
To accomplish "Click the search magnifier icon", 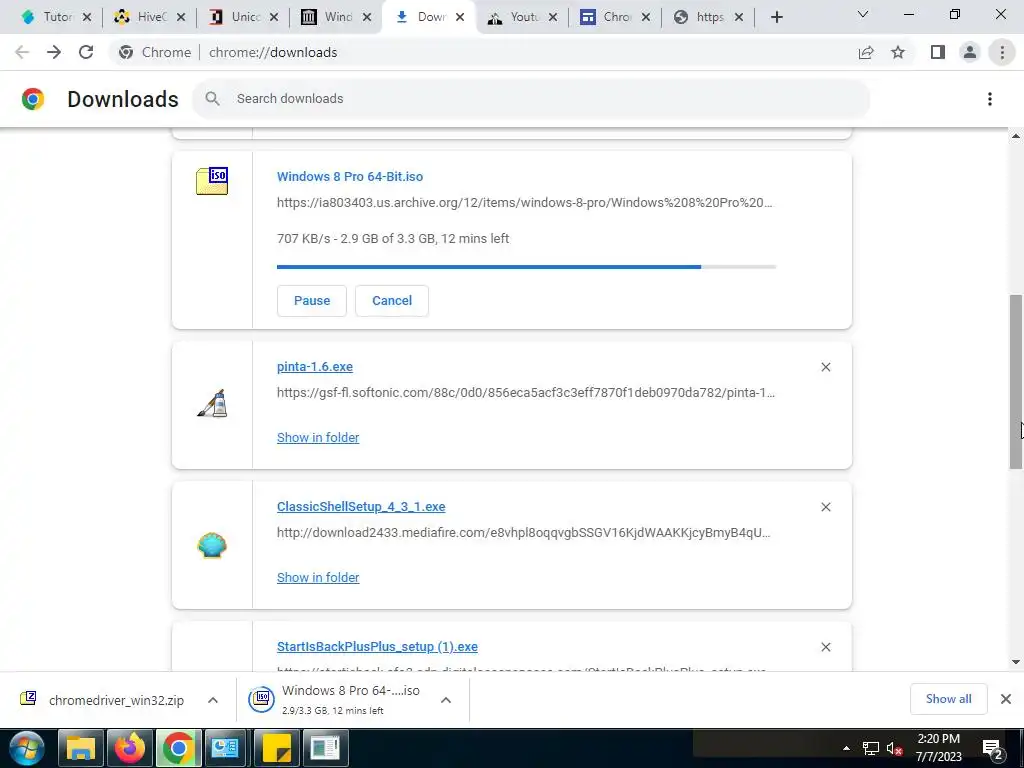I will [212, 99].
